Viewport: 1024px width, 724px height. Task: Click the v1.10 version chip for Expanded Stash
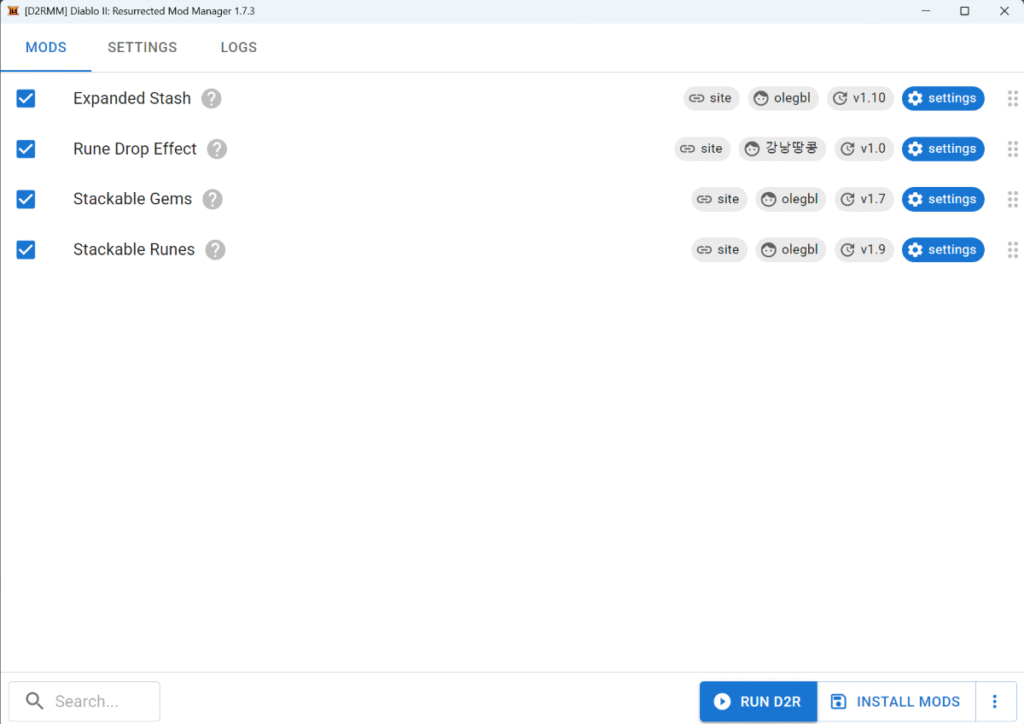coord(860,99)
